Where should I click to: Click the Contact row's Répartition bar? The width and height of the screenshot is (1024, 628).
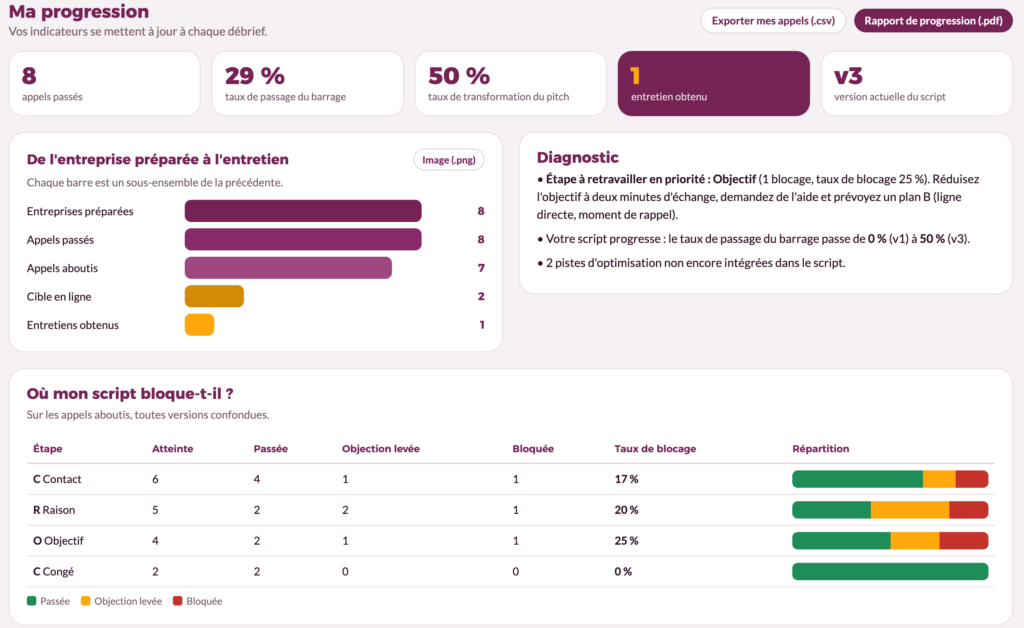[890, 479]
